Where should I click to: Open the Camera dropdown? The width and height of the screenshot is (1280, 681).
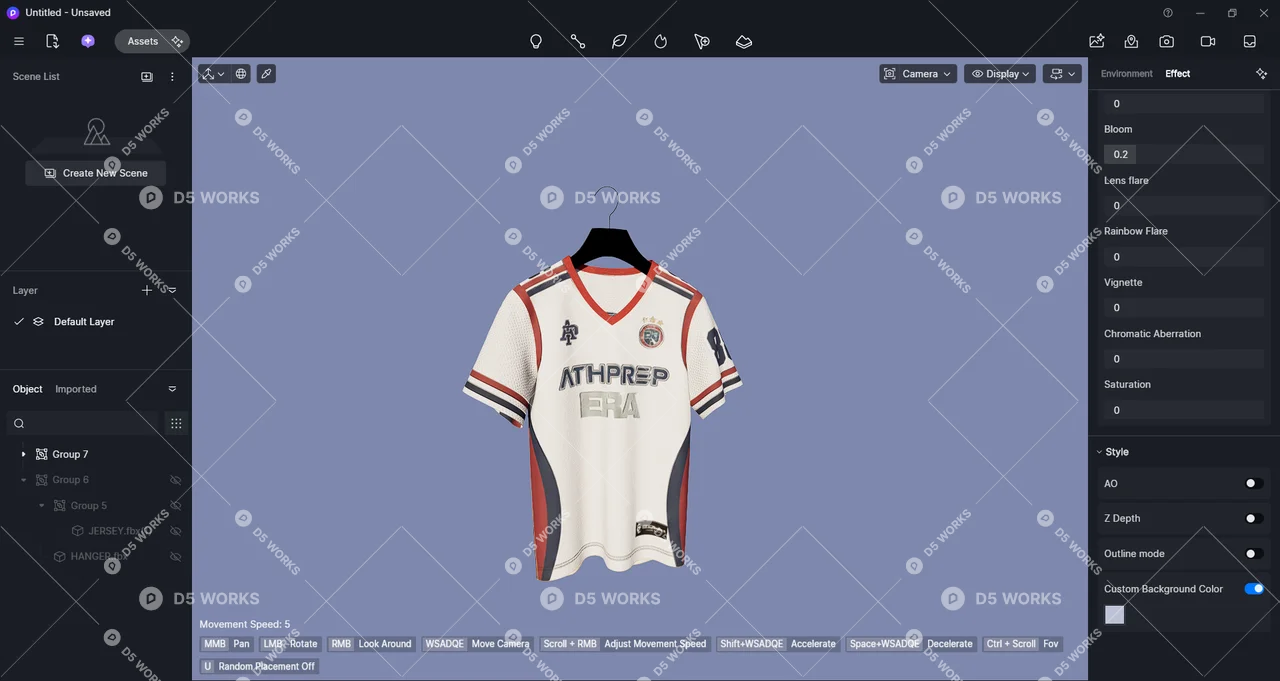(x=917, y=73)
